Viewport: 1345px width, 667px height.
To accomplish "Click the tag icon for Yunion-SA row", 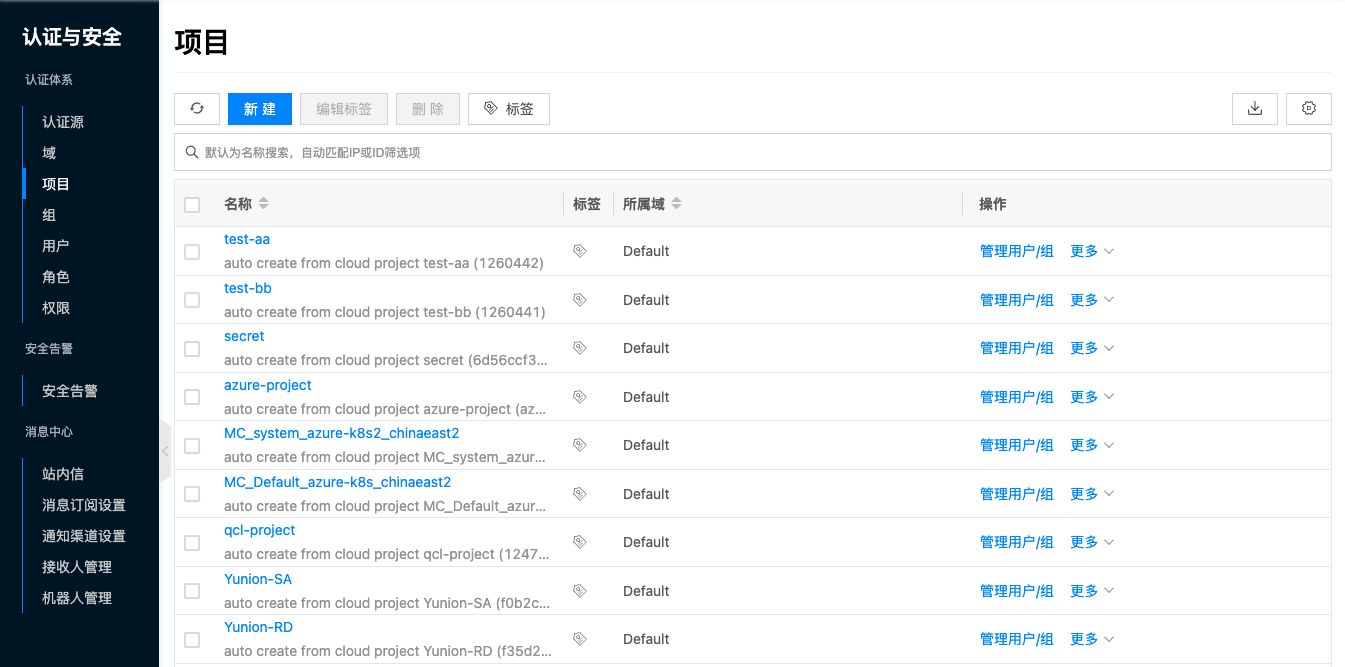I will click(579, 591).
